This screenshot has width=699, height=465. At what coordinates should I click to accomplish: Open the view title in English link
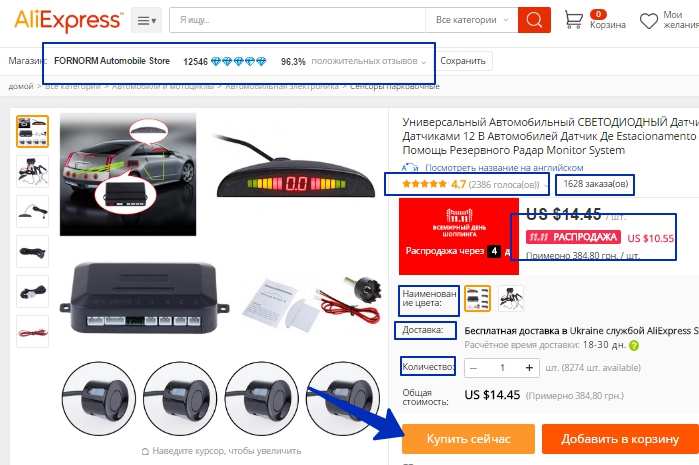[504, 168]
